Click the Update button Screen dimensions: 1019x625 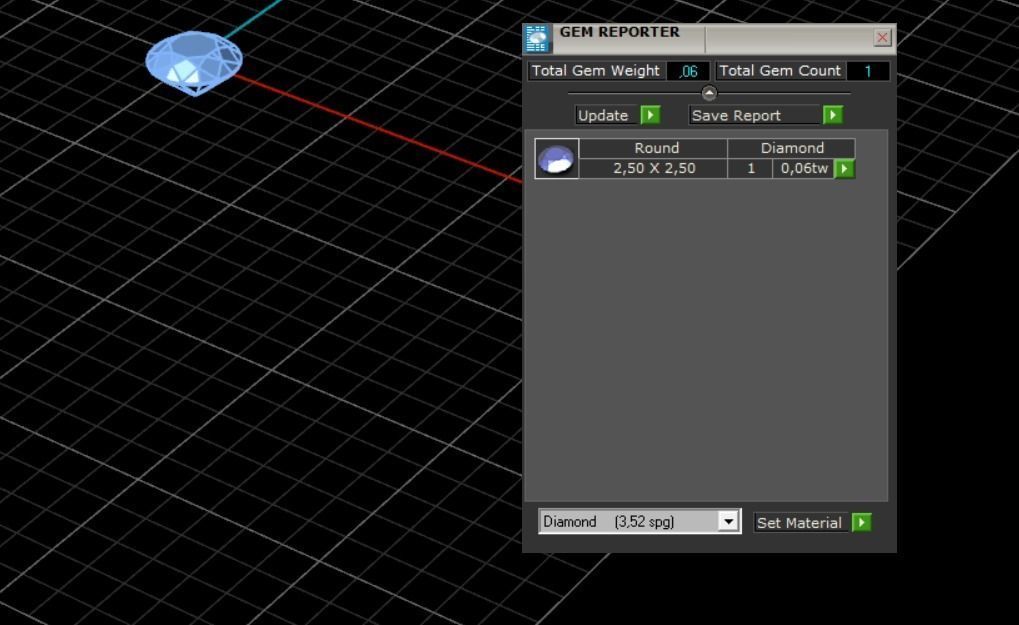606,116
